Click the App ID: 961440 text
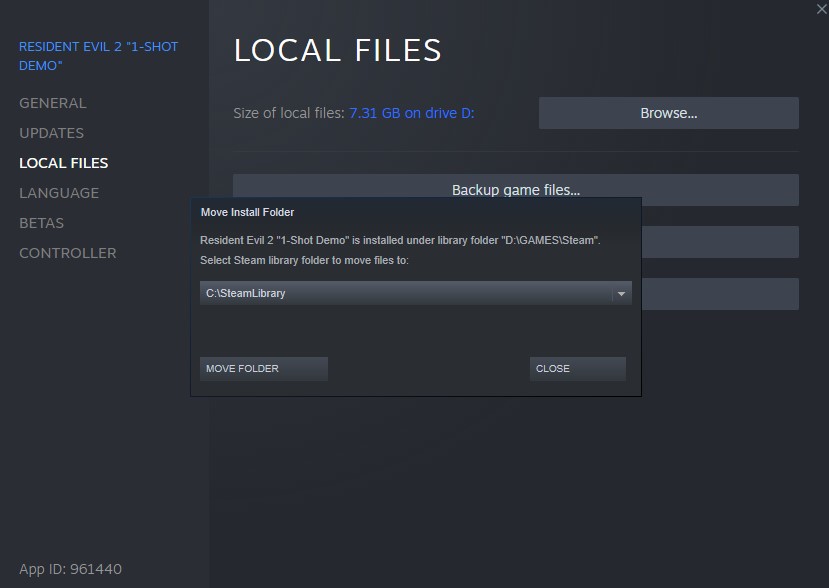 coord(70,569)
